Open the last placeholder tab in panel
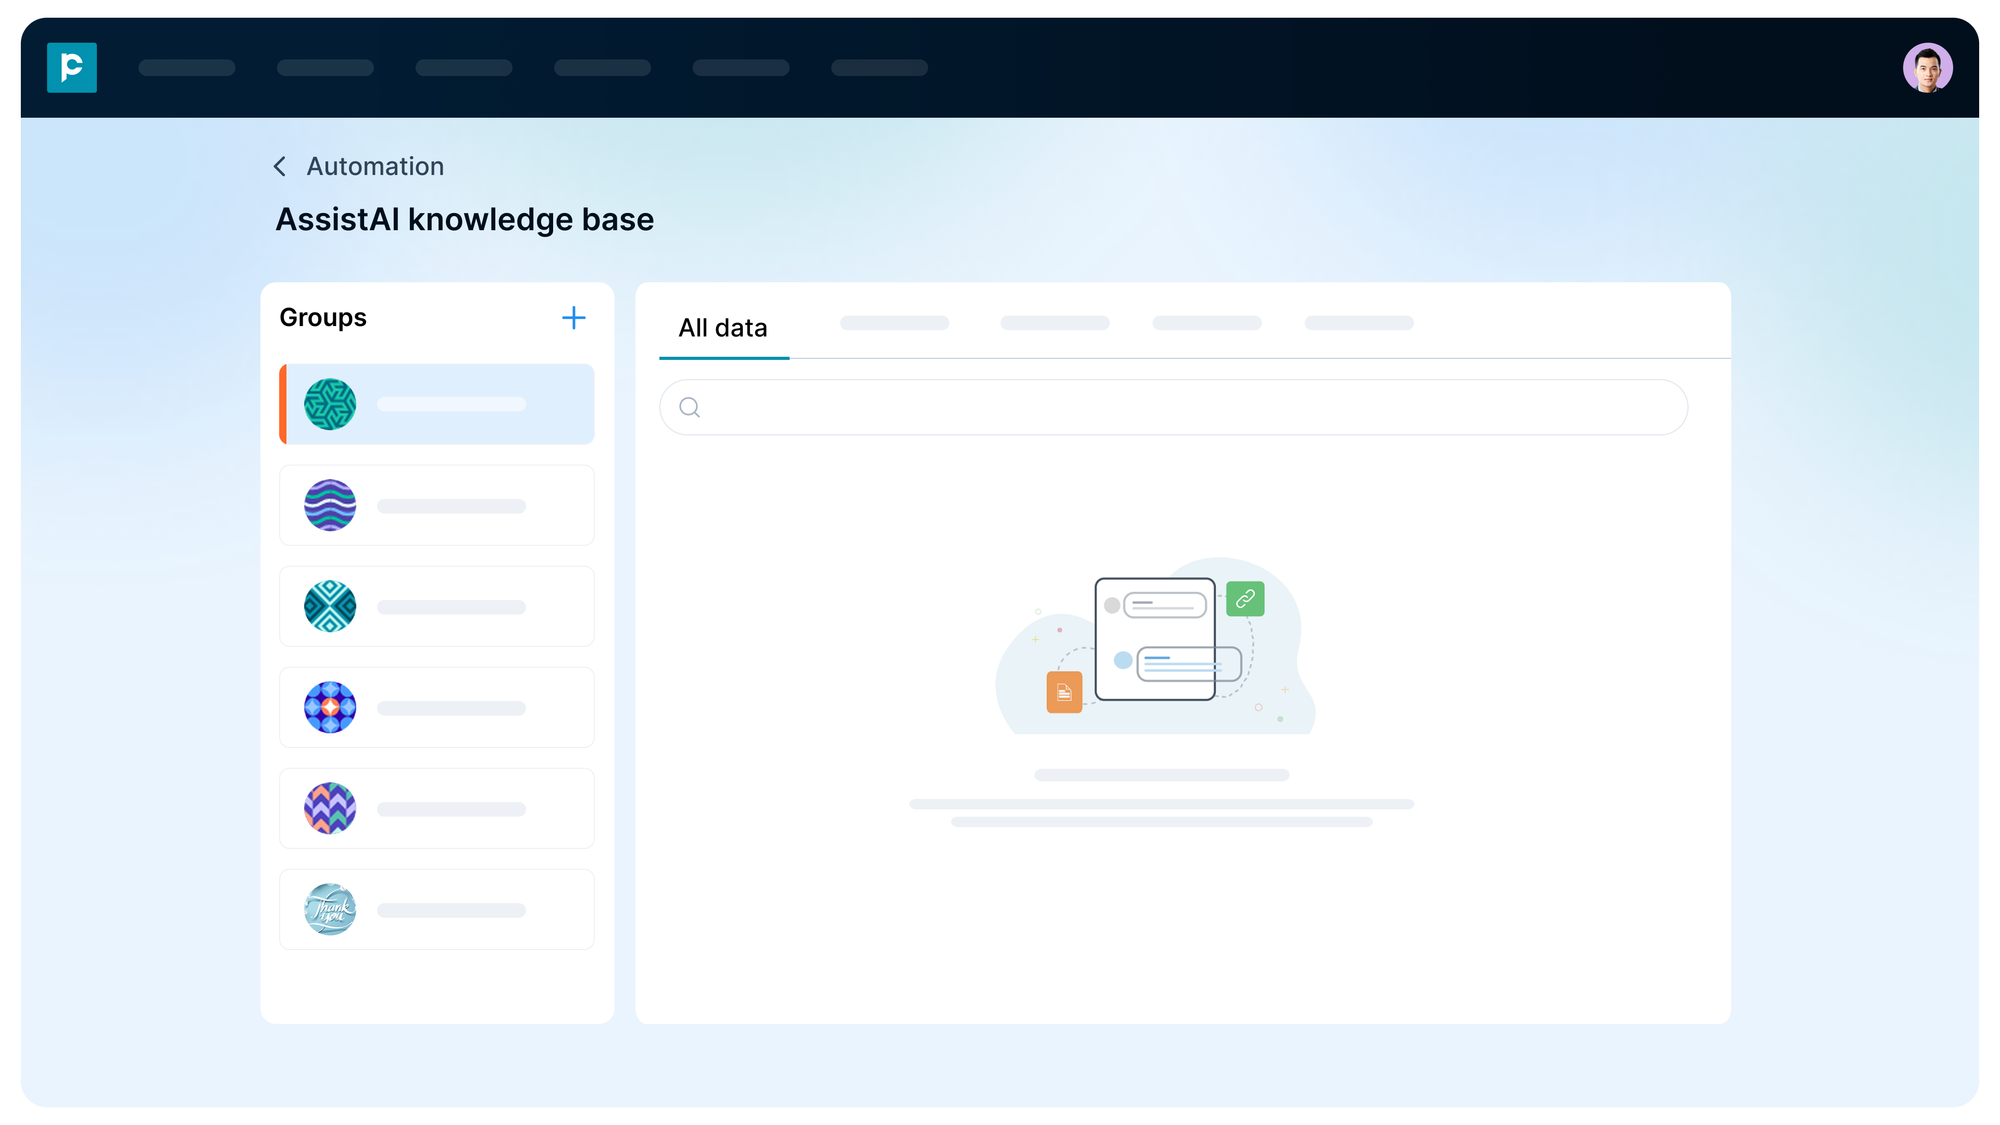 tap(1358, 323)
